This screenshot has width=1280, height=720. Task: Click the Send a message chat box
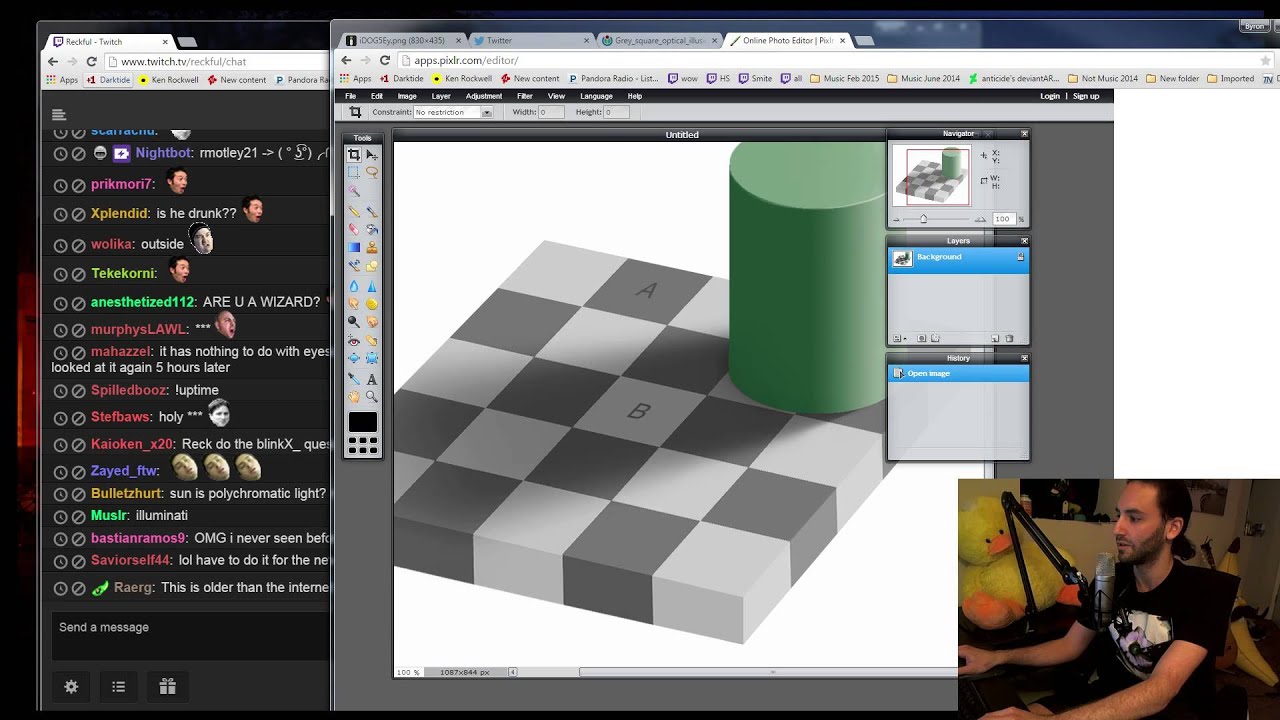click(190, 635)
